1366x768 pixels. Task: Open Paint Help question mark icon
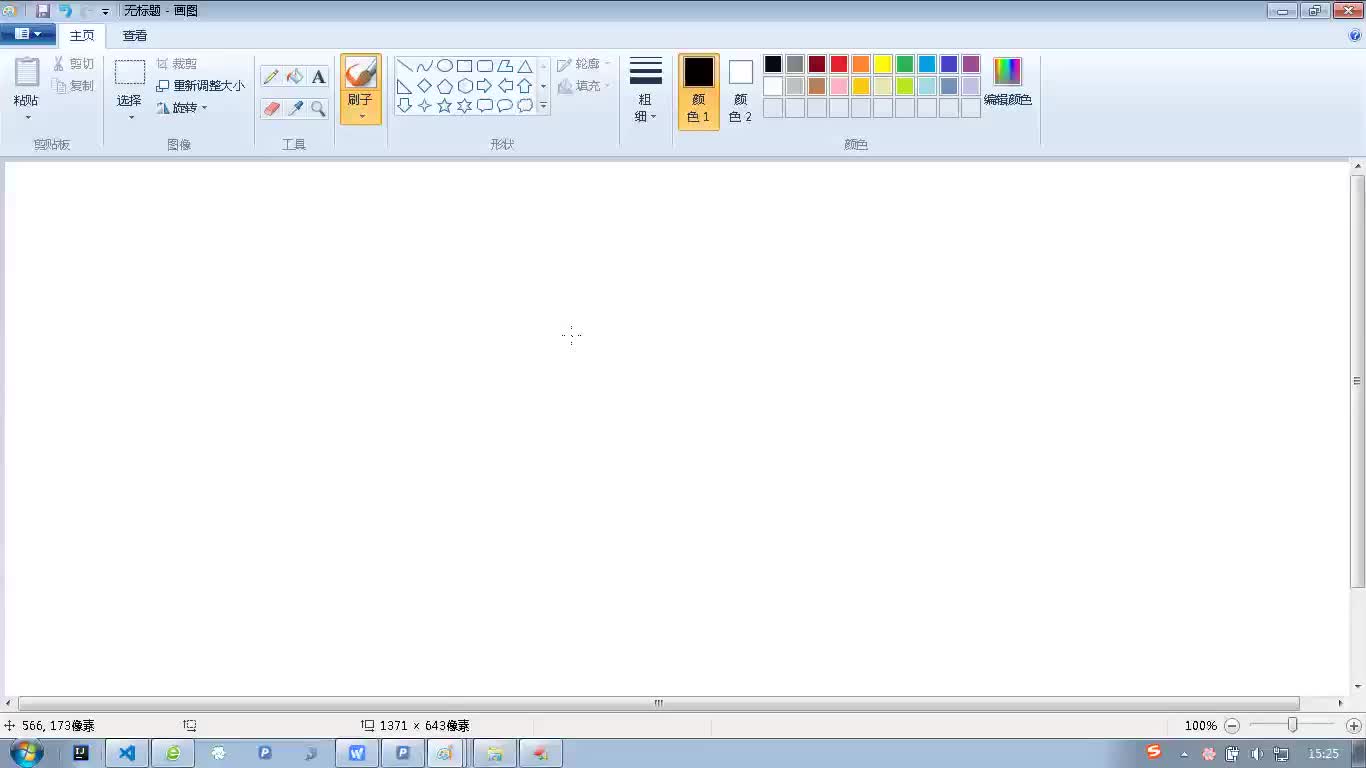click(1355, 35)
